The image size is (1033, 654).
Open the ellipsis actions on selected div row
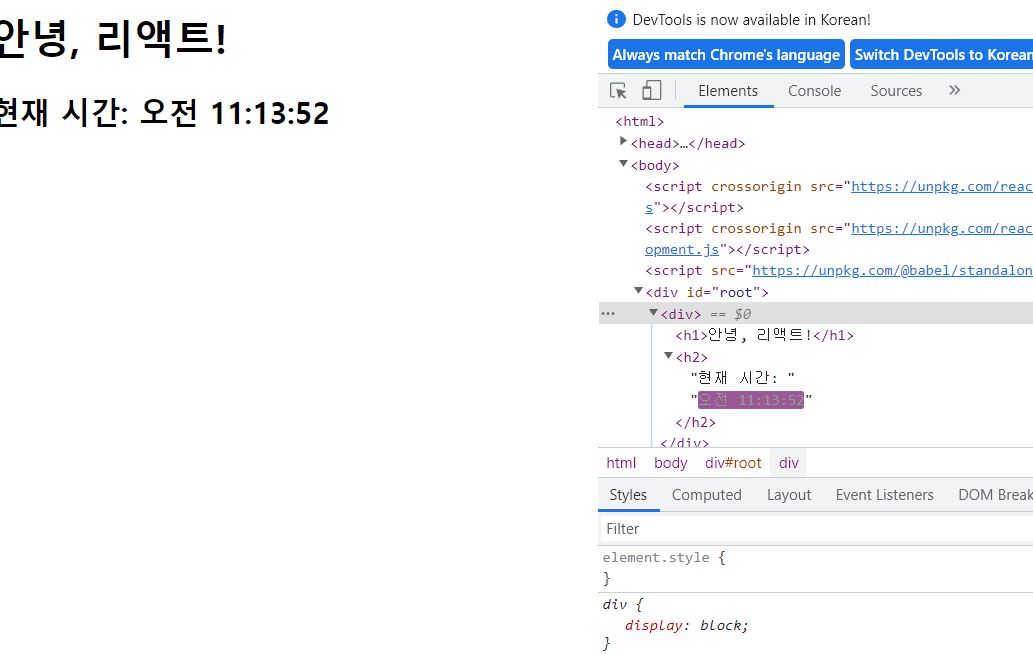pyautogui.click(x=608, y=313)
